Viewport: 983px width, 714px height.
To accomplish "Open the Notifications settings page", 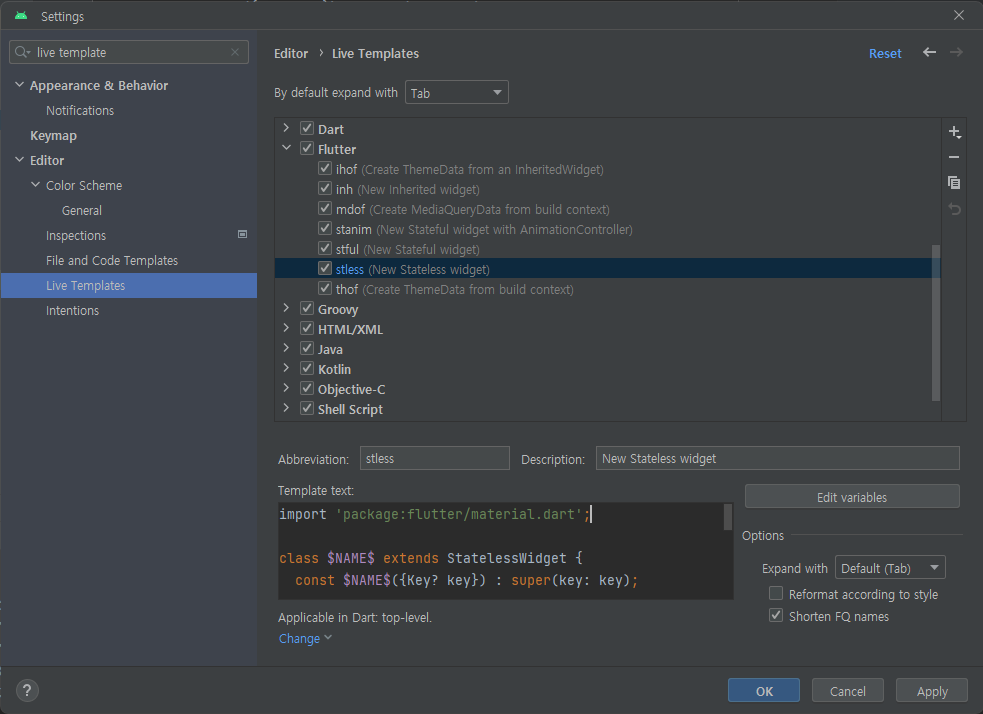I will 80,110.
